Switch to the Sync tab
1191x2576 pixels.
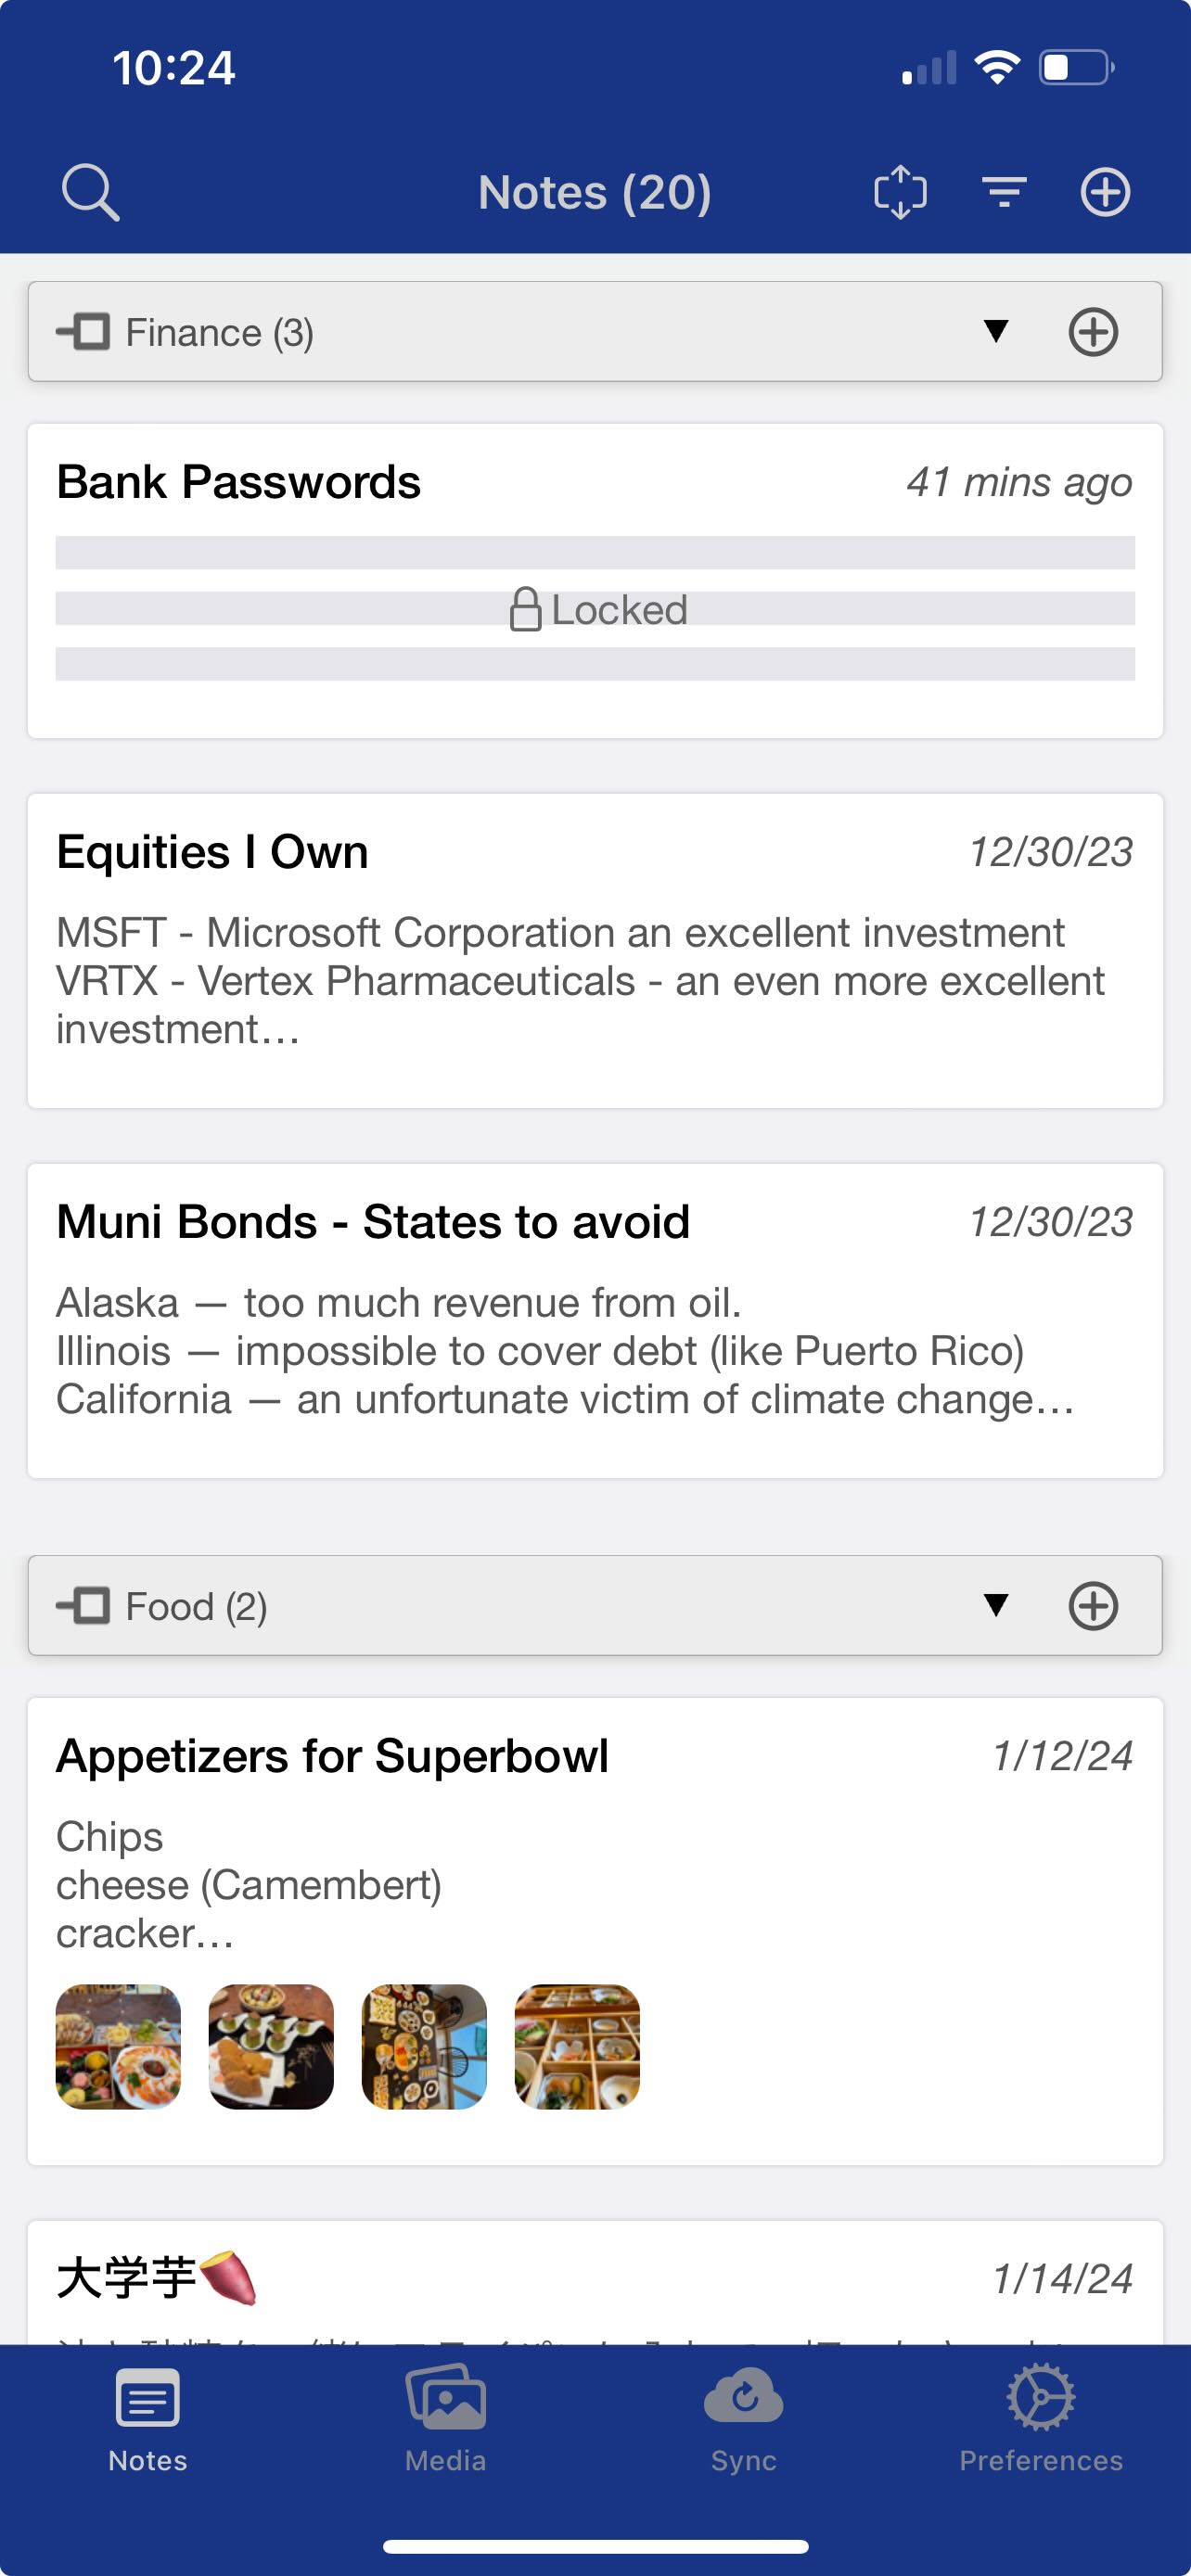click(744, 2417)
